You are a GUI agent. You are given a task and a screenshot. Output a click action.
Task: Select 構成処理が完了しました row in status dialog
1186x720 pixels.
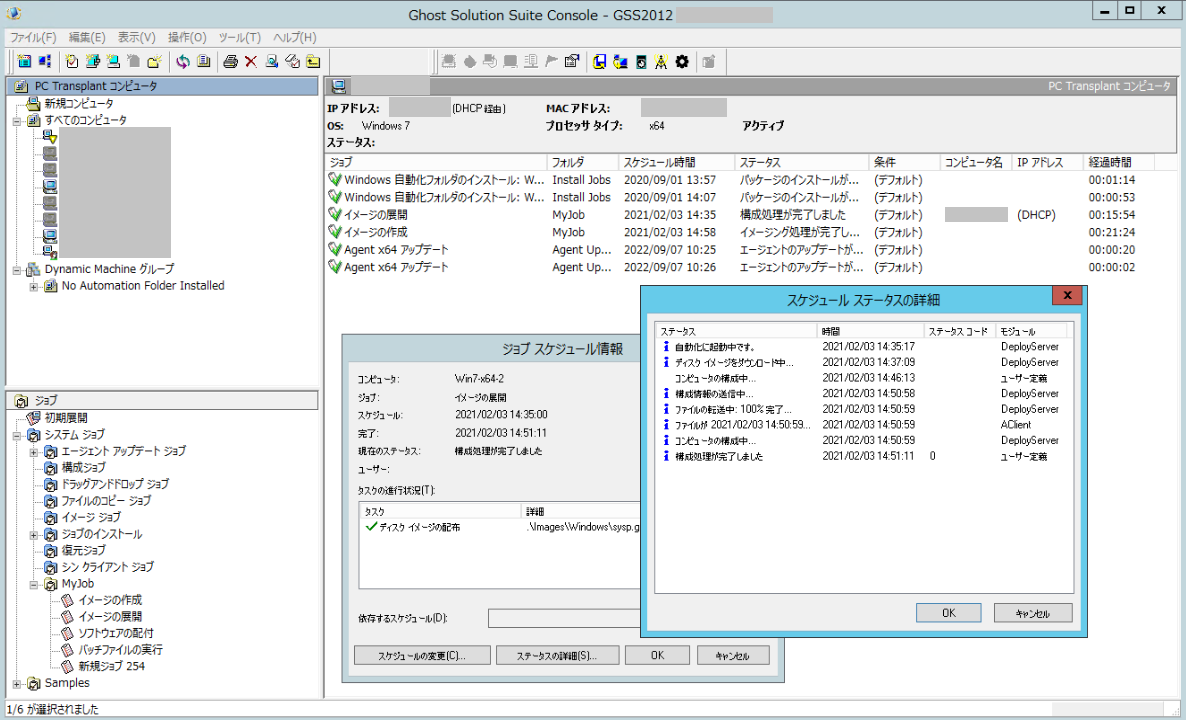coord(864,457)
